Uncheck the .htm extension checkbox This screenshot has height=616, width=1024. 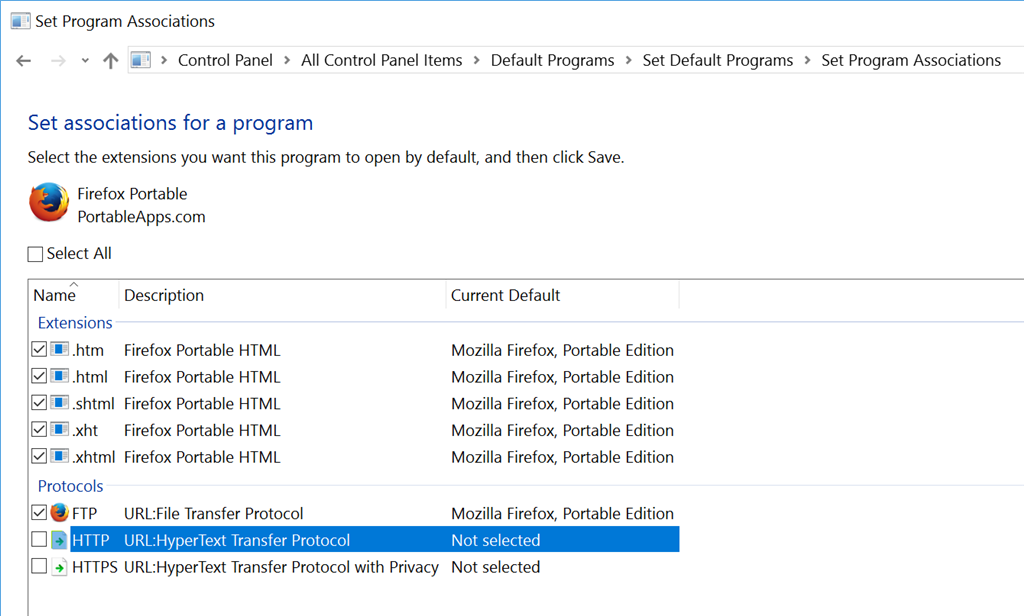coord(39,349)
